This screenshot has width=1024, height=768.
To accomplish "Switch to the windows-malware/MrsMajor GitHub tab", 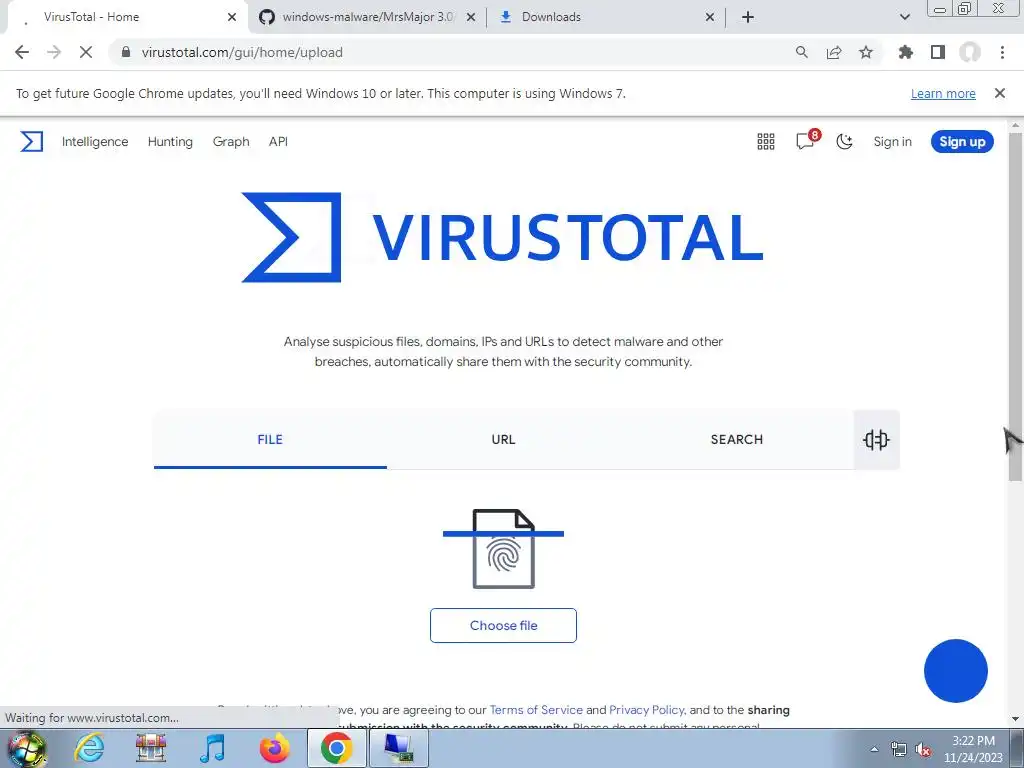I will 366,17.
